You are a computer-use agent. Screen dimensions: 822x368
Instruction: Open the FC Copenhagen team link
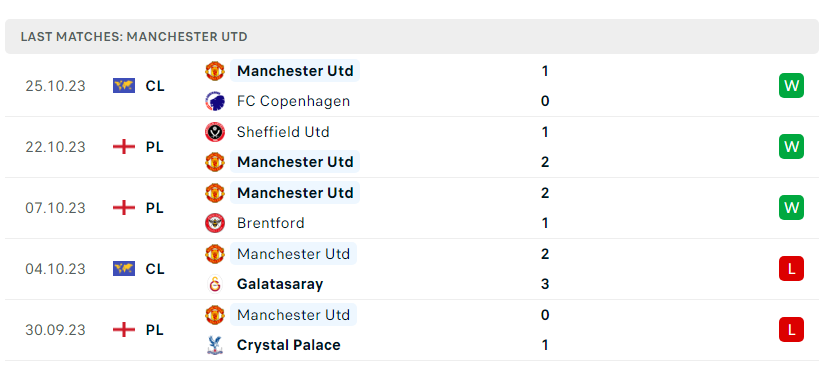(x=293, y=101)
